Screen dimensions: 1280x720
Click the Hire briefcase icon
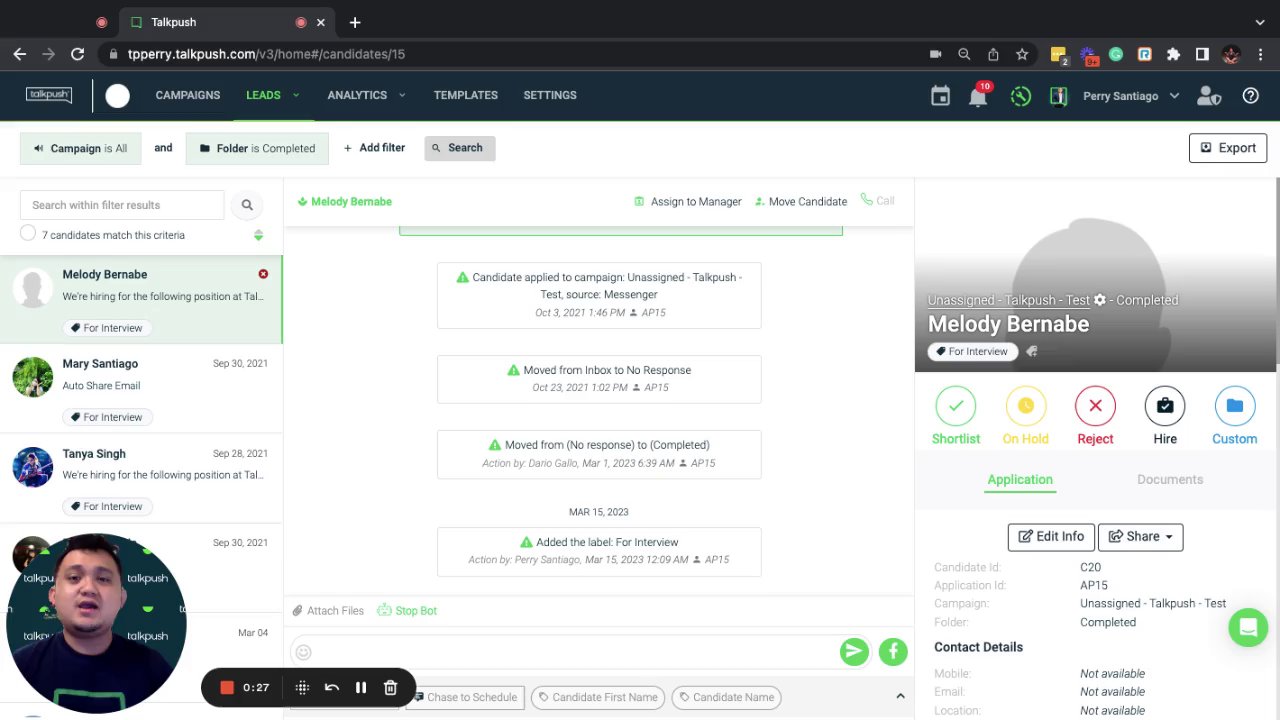[1165, 406]
